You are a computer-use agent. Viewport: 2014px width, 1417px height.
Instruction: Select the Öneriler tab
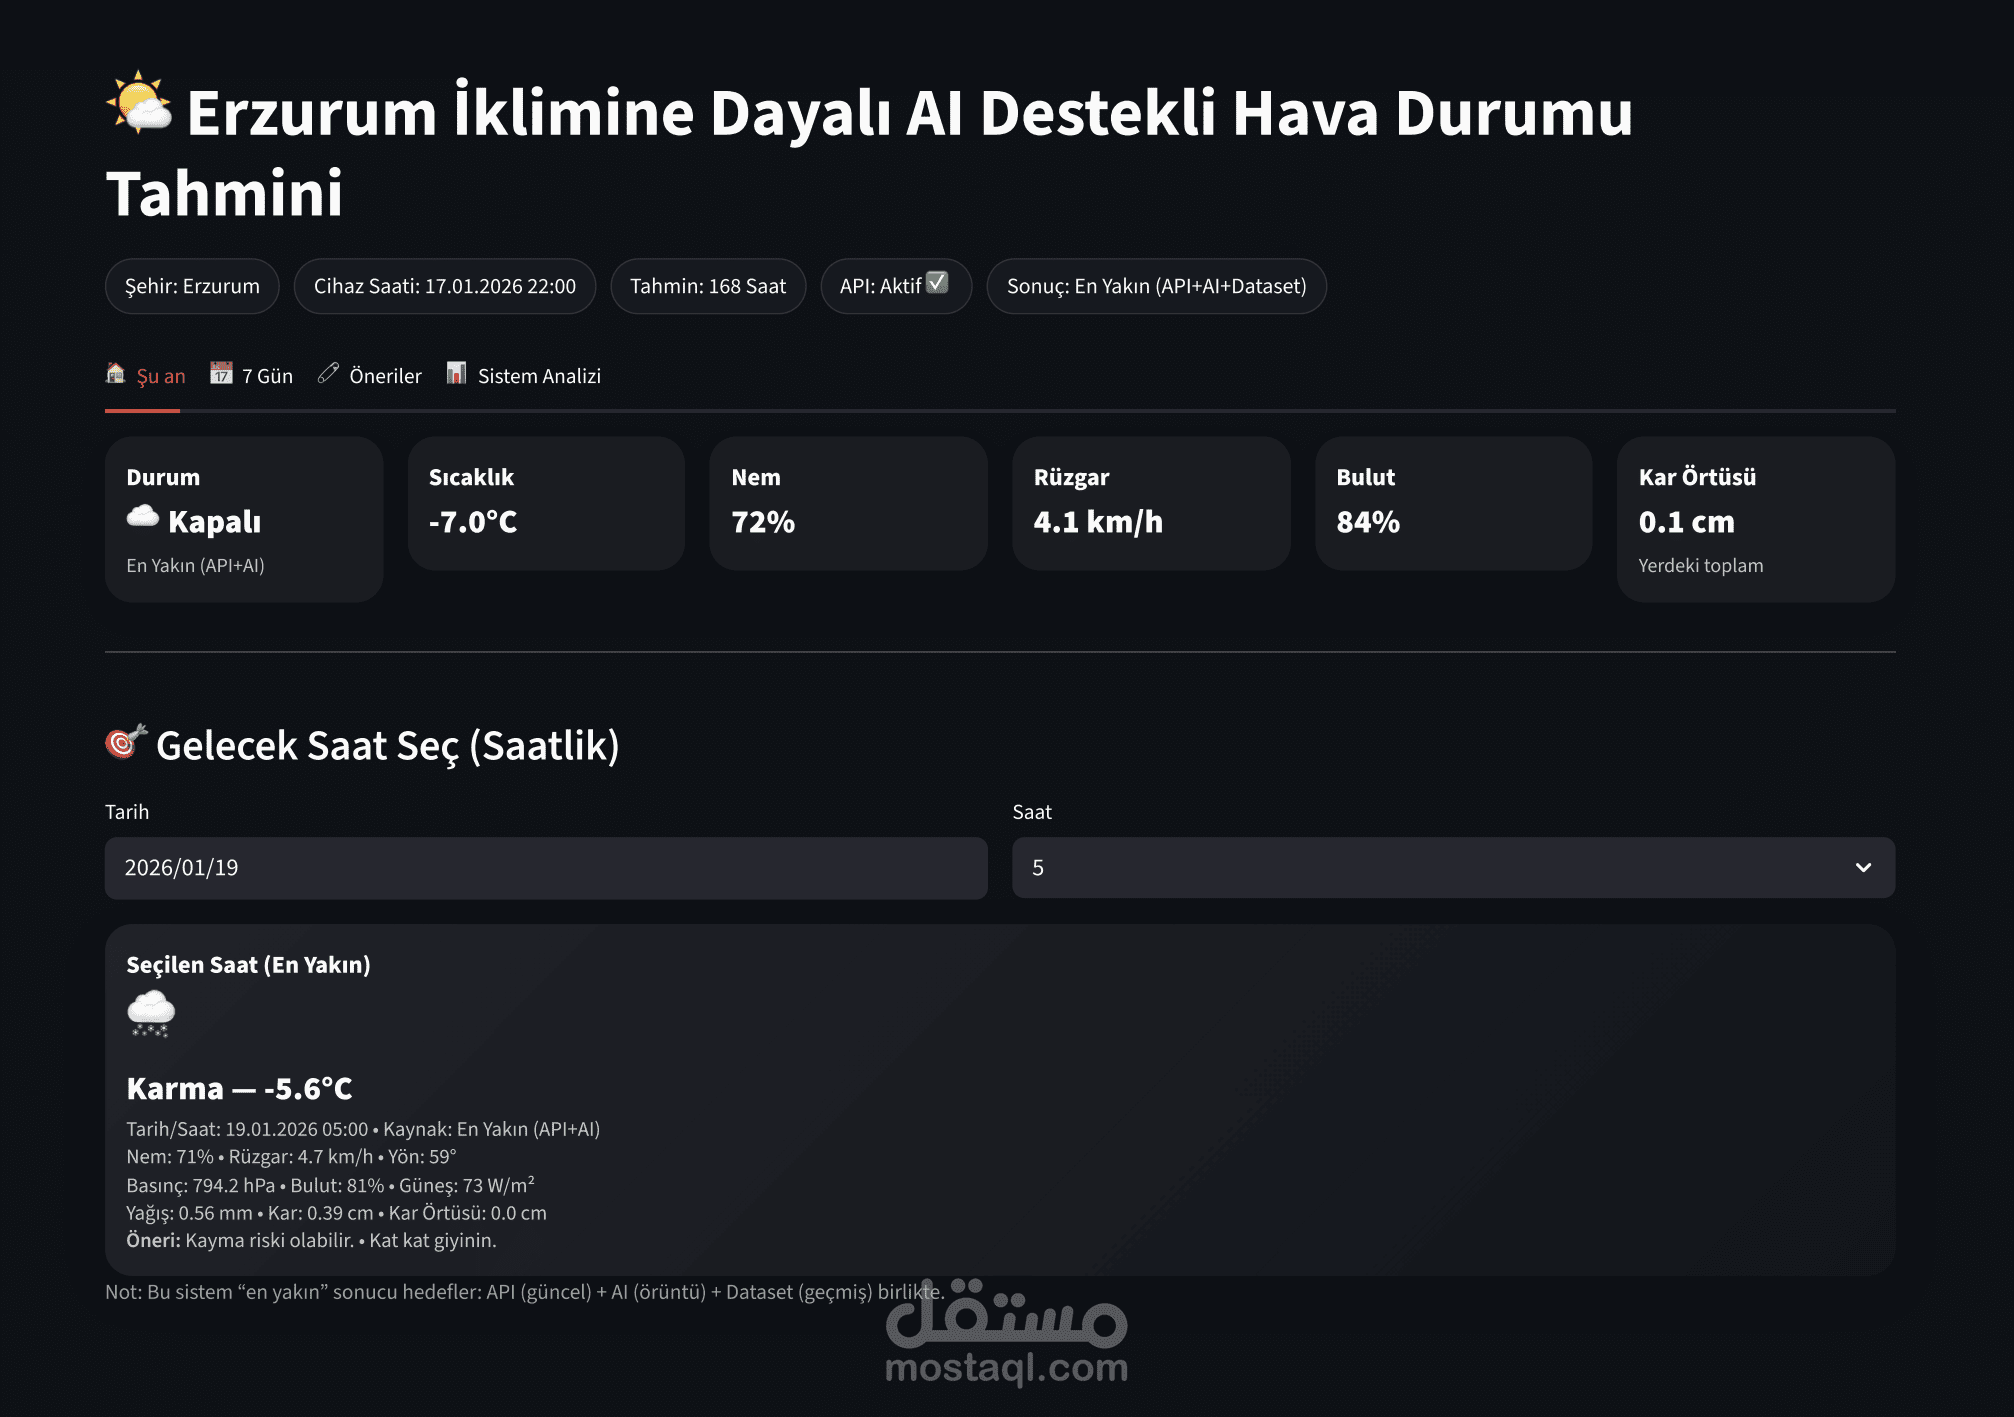(x=385, y=376)
